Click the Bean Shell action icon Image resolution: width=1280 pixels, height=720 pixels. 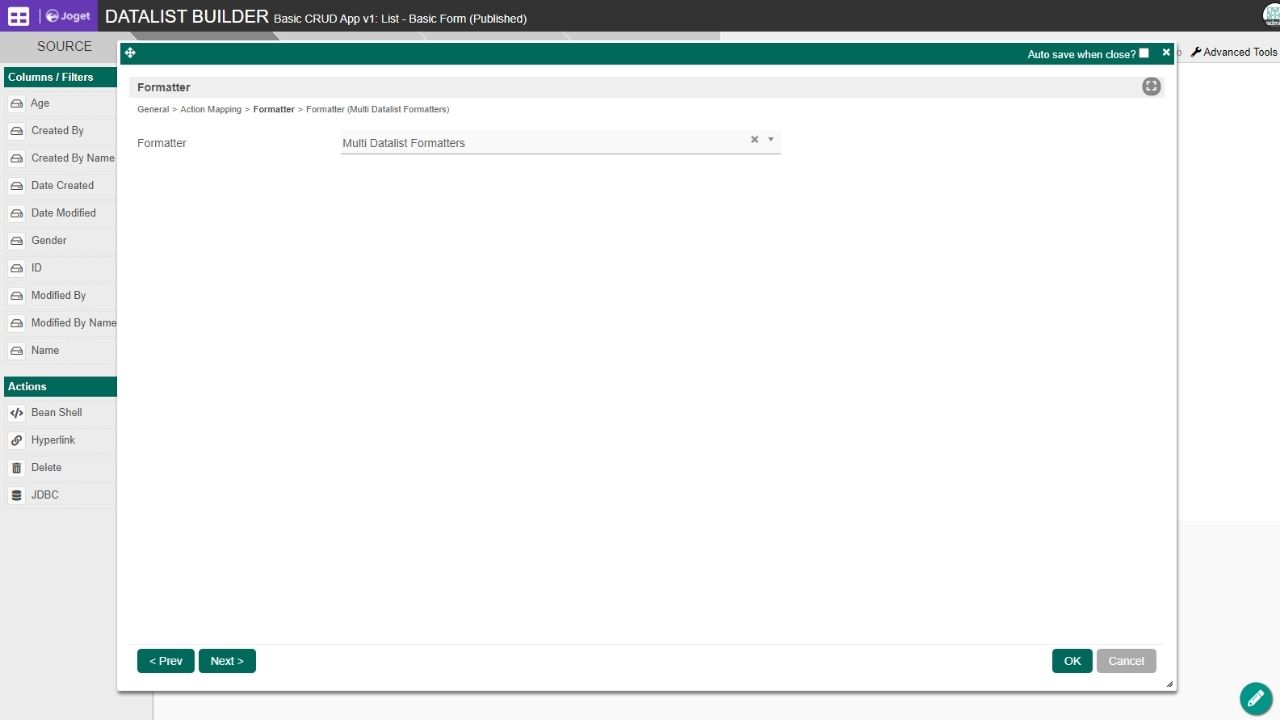tap(16, 413)
